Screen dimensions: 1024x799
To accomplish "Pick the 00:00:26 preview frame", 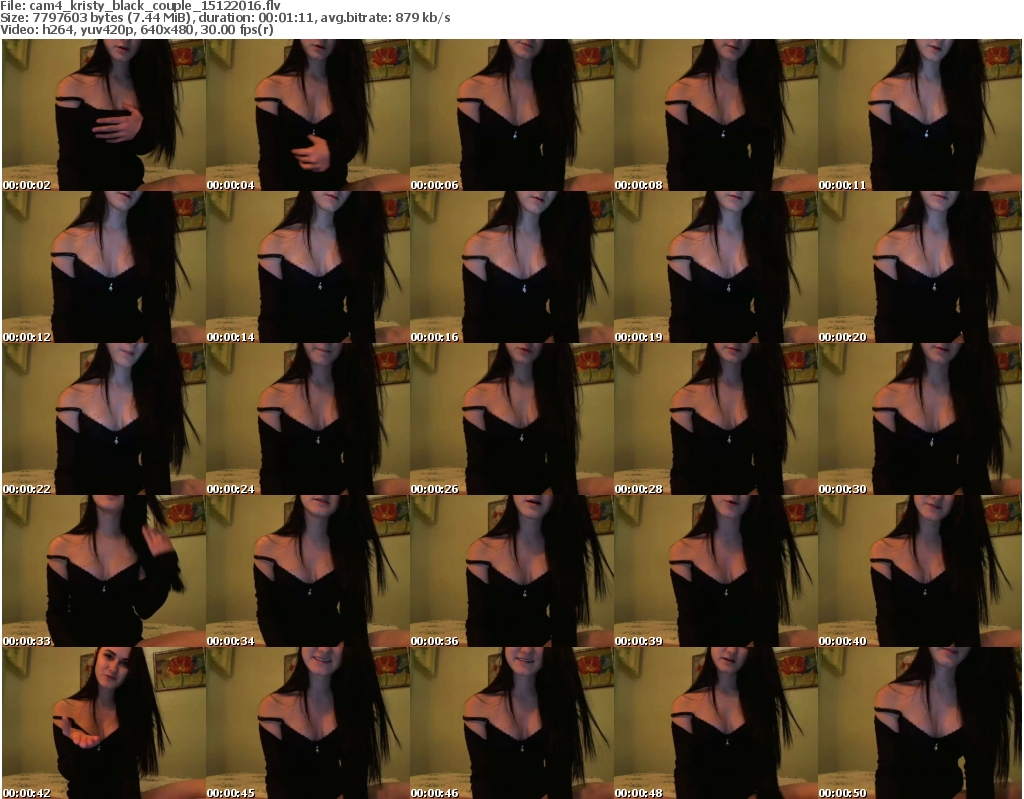I will [511, 419].
